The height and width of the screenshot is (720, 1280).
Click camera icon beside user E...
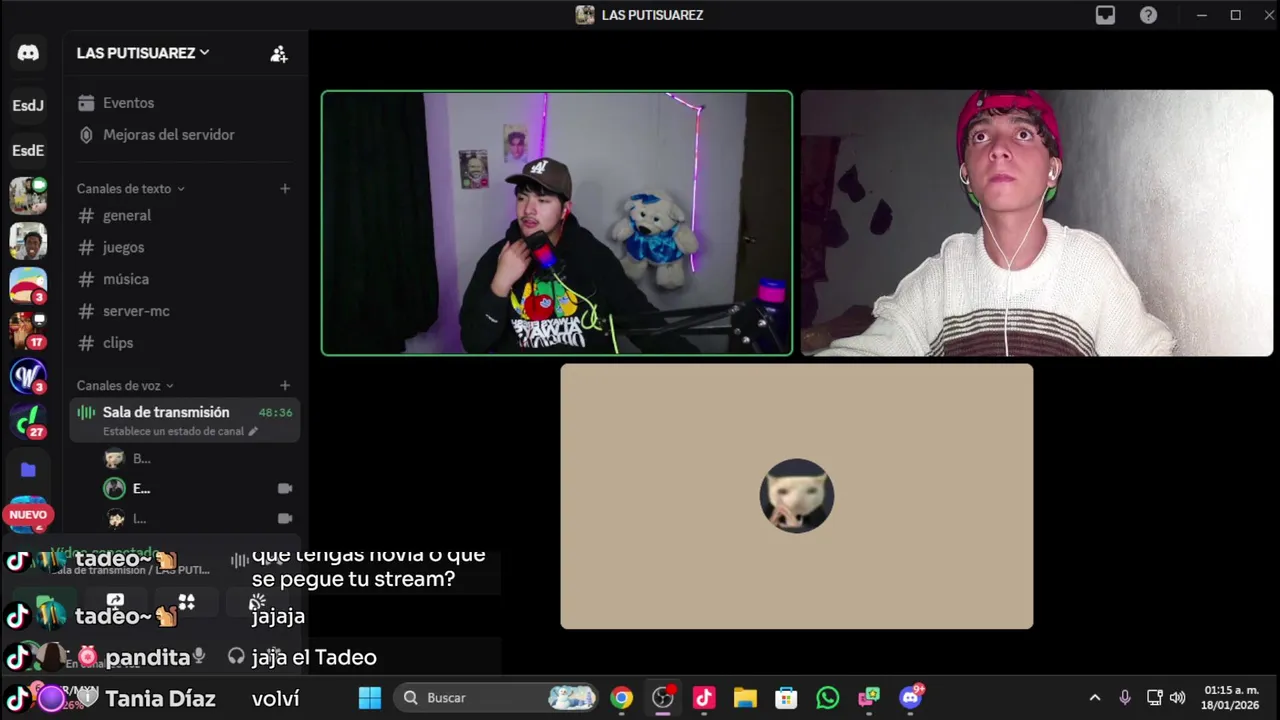[x=285, y=488]
